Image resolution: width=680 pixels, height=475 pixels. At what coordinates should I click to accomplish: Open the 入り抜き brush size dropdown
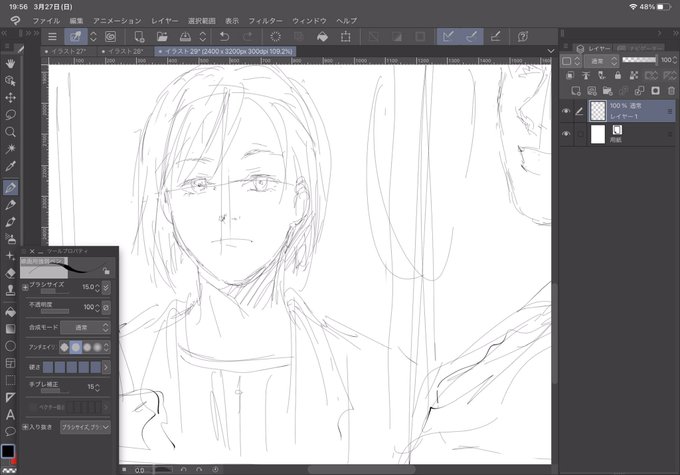[x=85, y=427]
